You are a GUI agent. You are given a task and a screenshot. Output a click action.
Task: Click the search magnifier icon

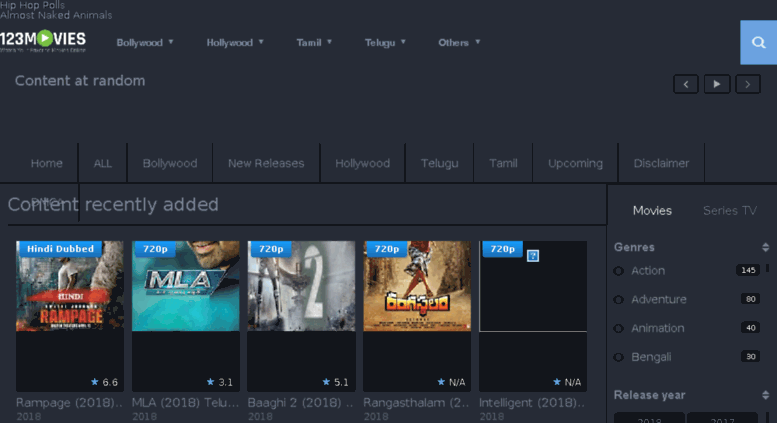(758, 43)
